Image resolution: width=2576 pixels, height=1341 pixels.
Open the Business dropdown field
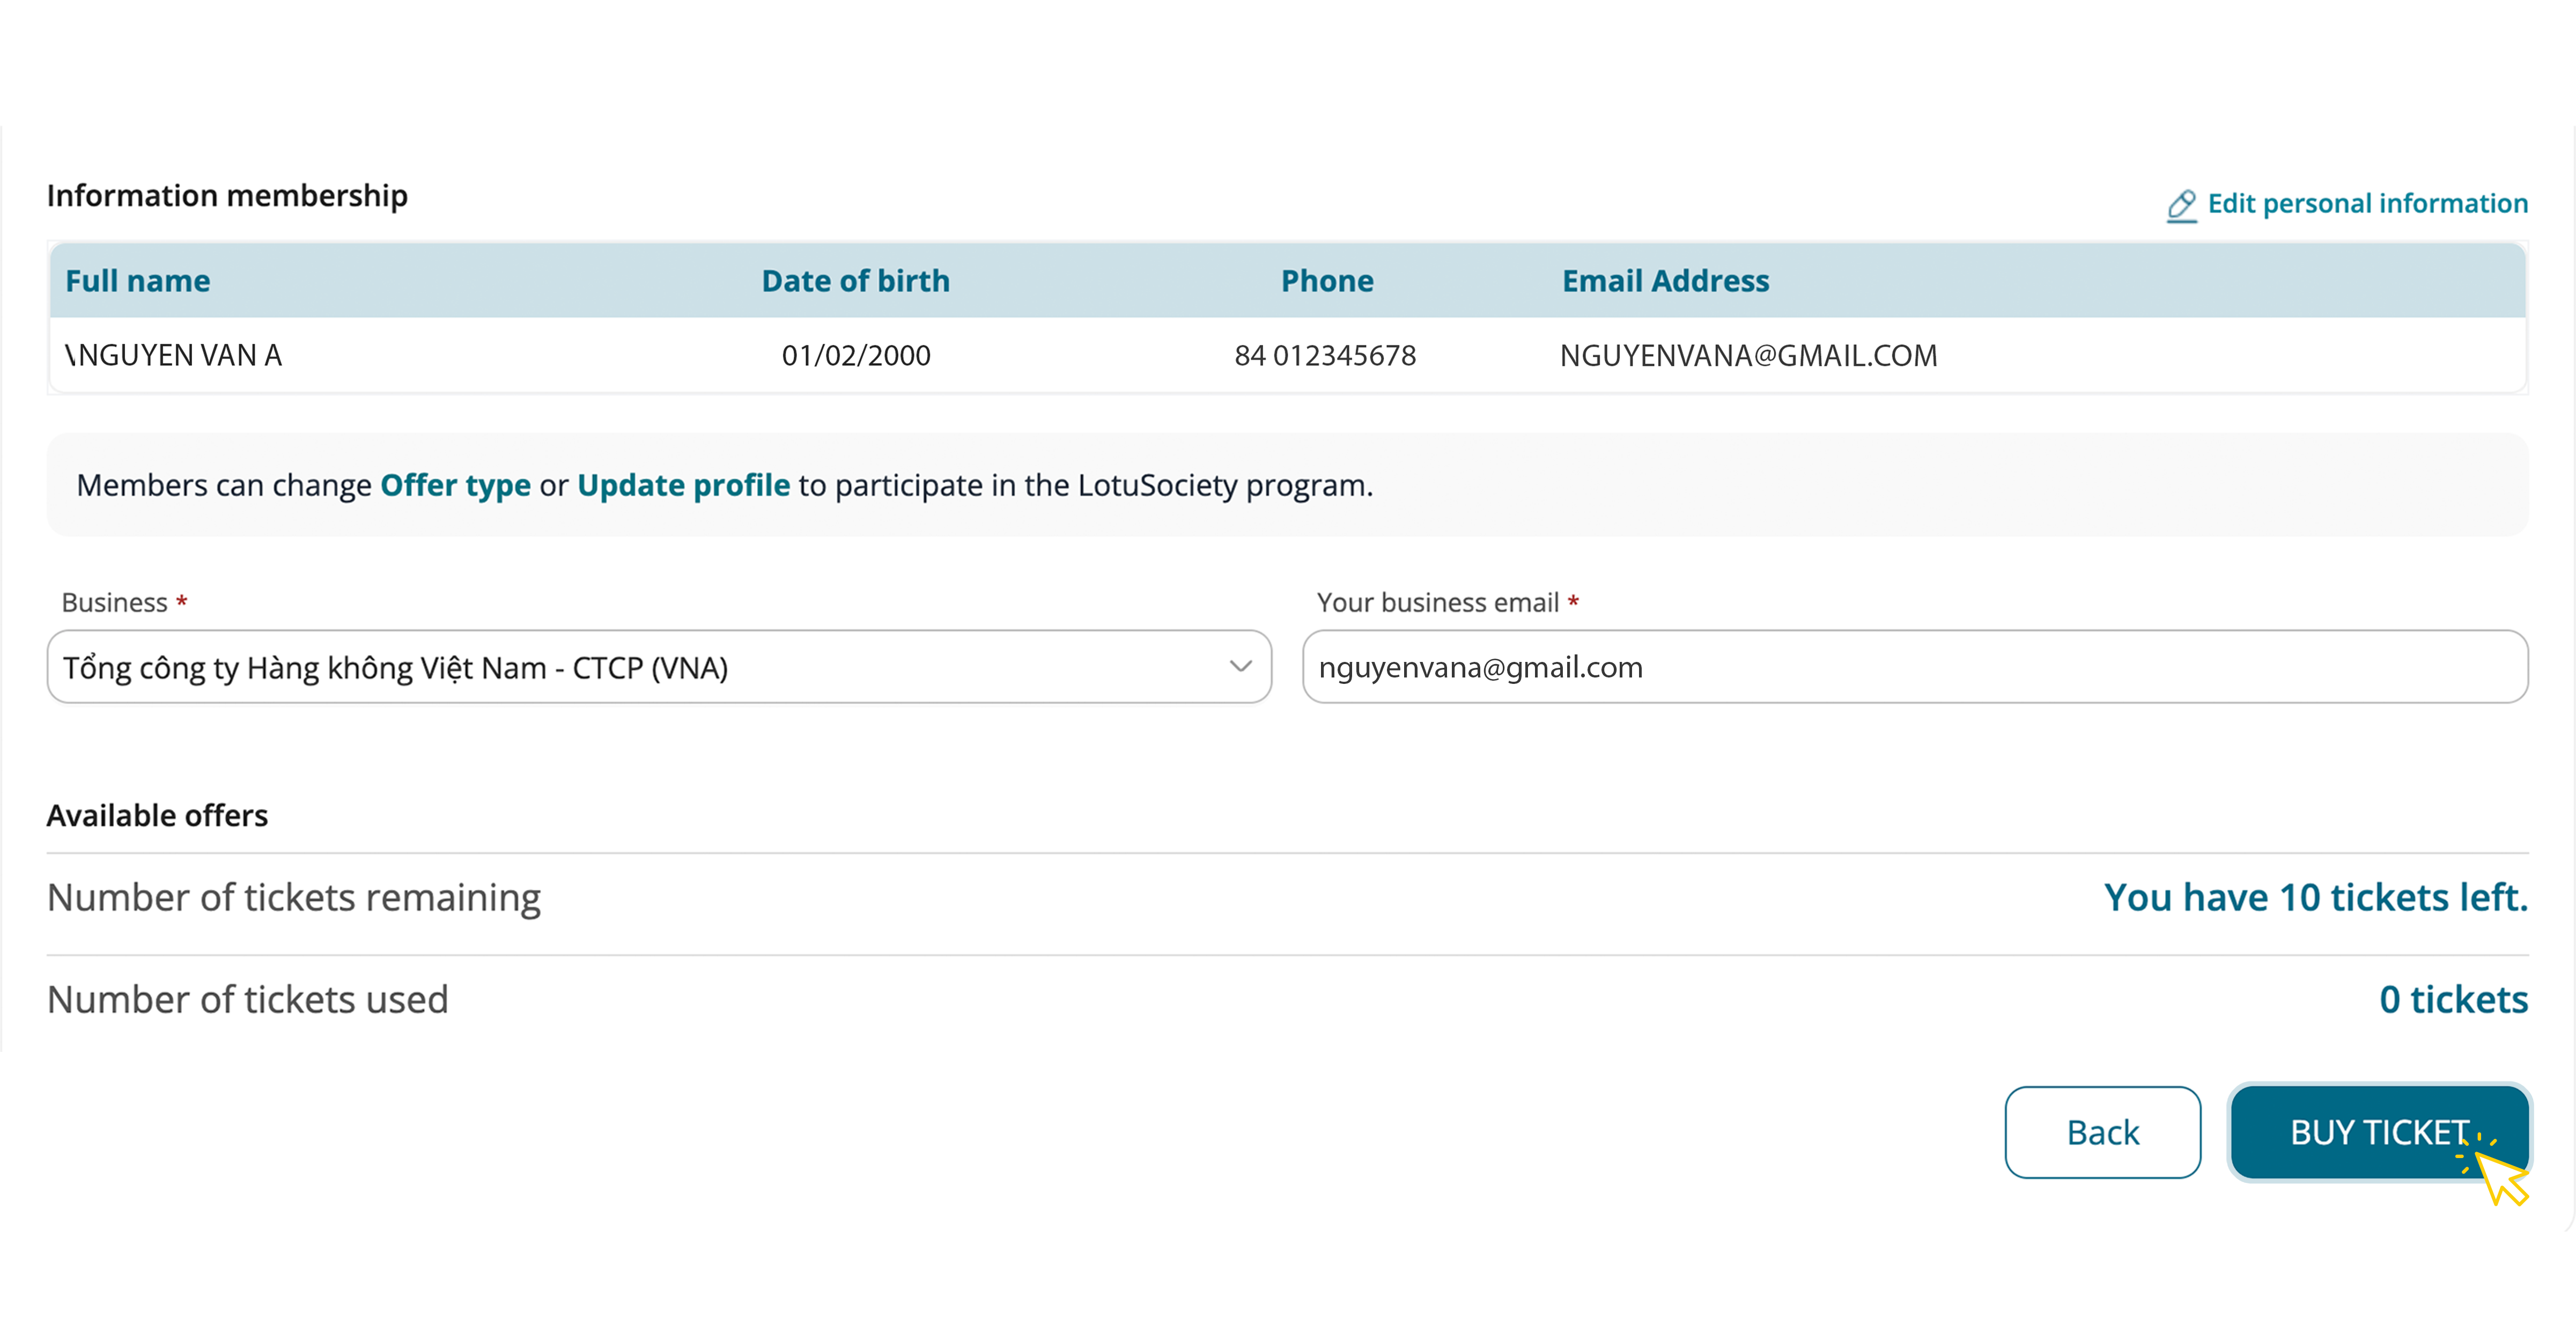[640, 667]
